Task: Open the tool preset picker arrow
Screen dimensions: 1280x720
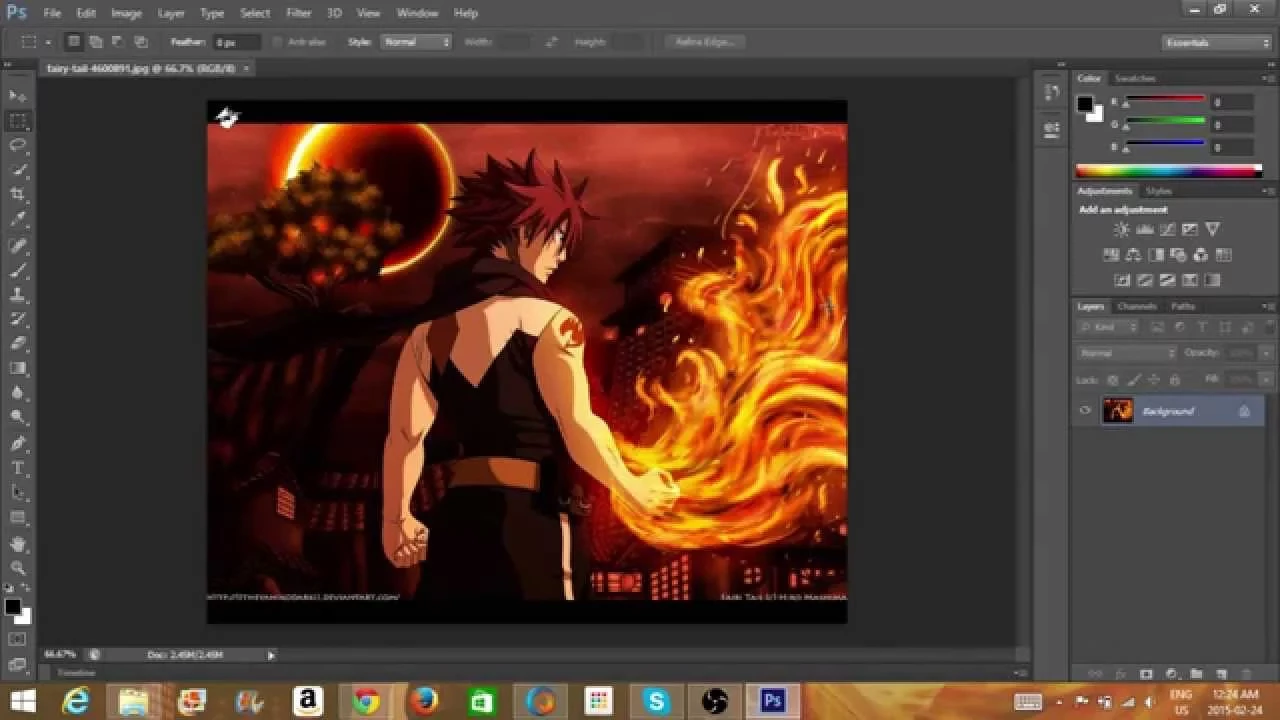Action: [48, 42]
